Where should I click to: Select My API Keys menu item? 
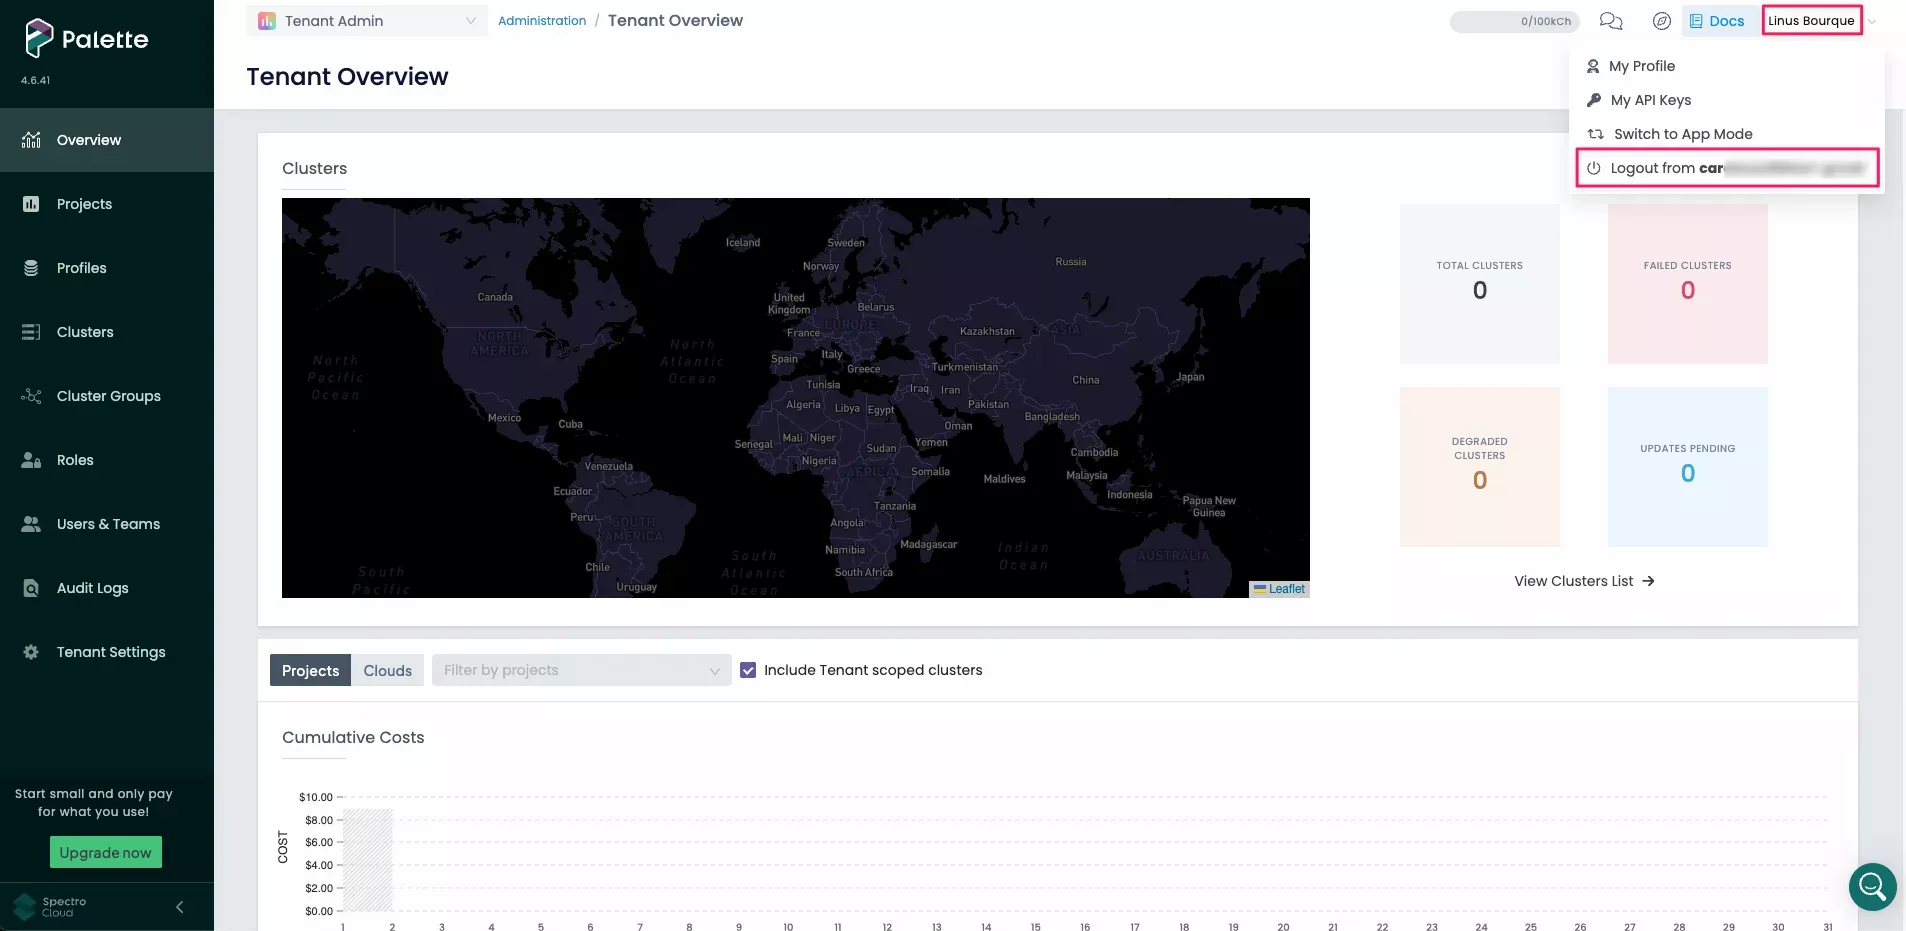point(1650,100)
